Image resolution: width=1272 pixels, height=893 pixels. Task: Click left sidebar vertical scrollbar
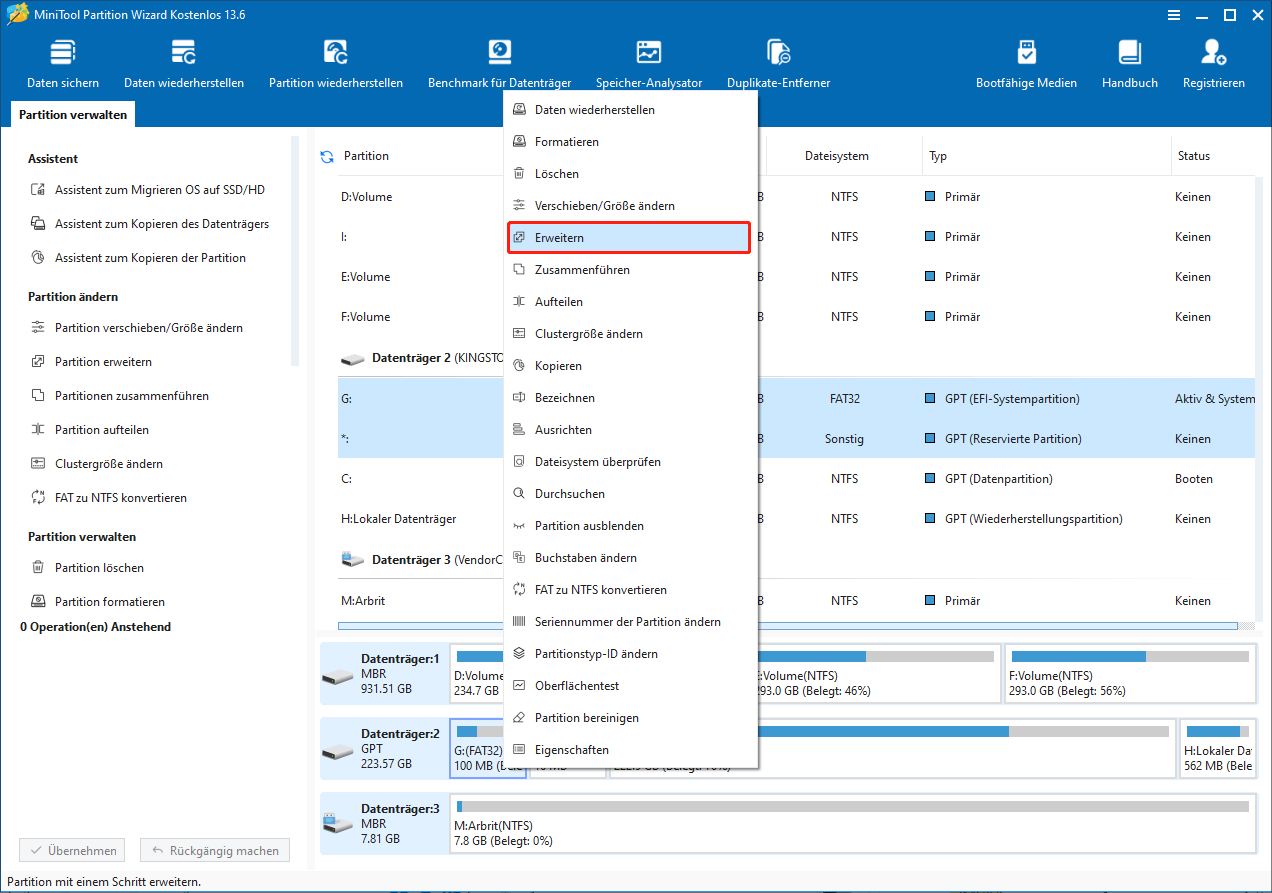(295, 250)
